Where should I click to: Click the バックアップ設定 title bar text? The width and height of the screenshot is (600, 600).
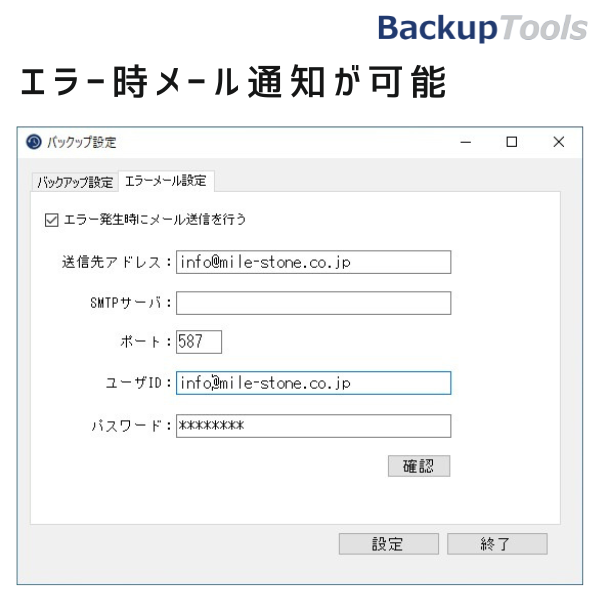coord(82,142)
